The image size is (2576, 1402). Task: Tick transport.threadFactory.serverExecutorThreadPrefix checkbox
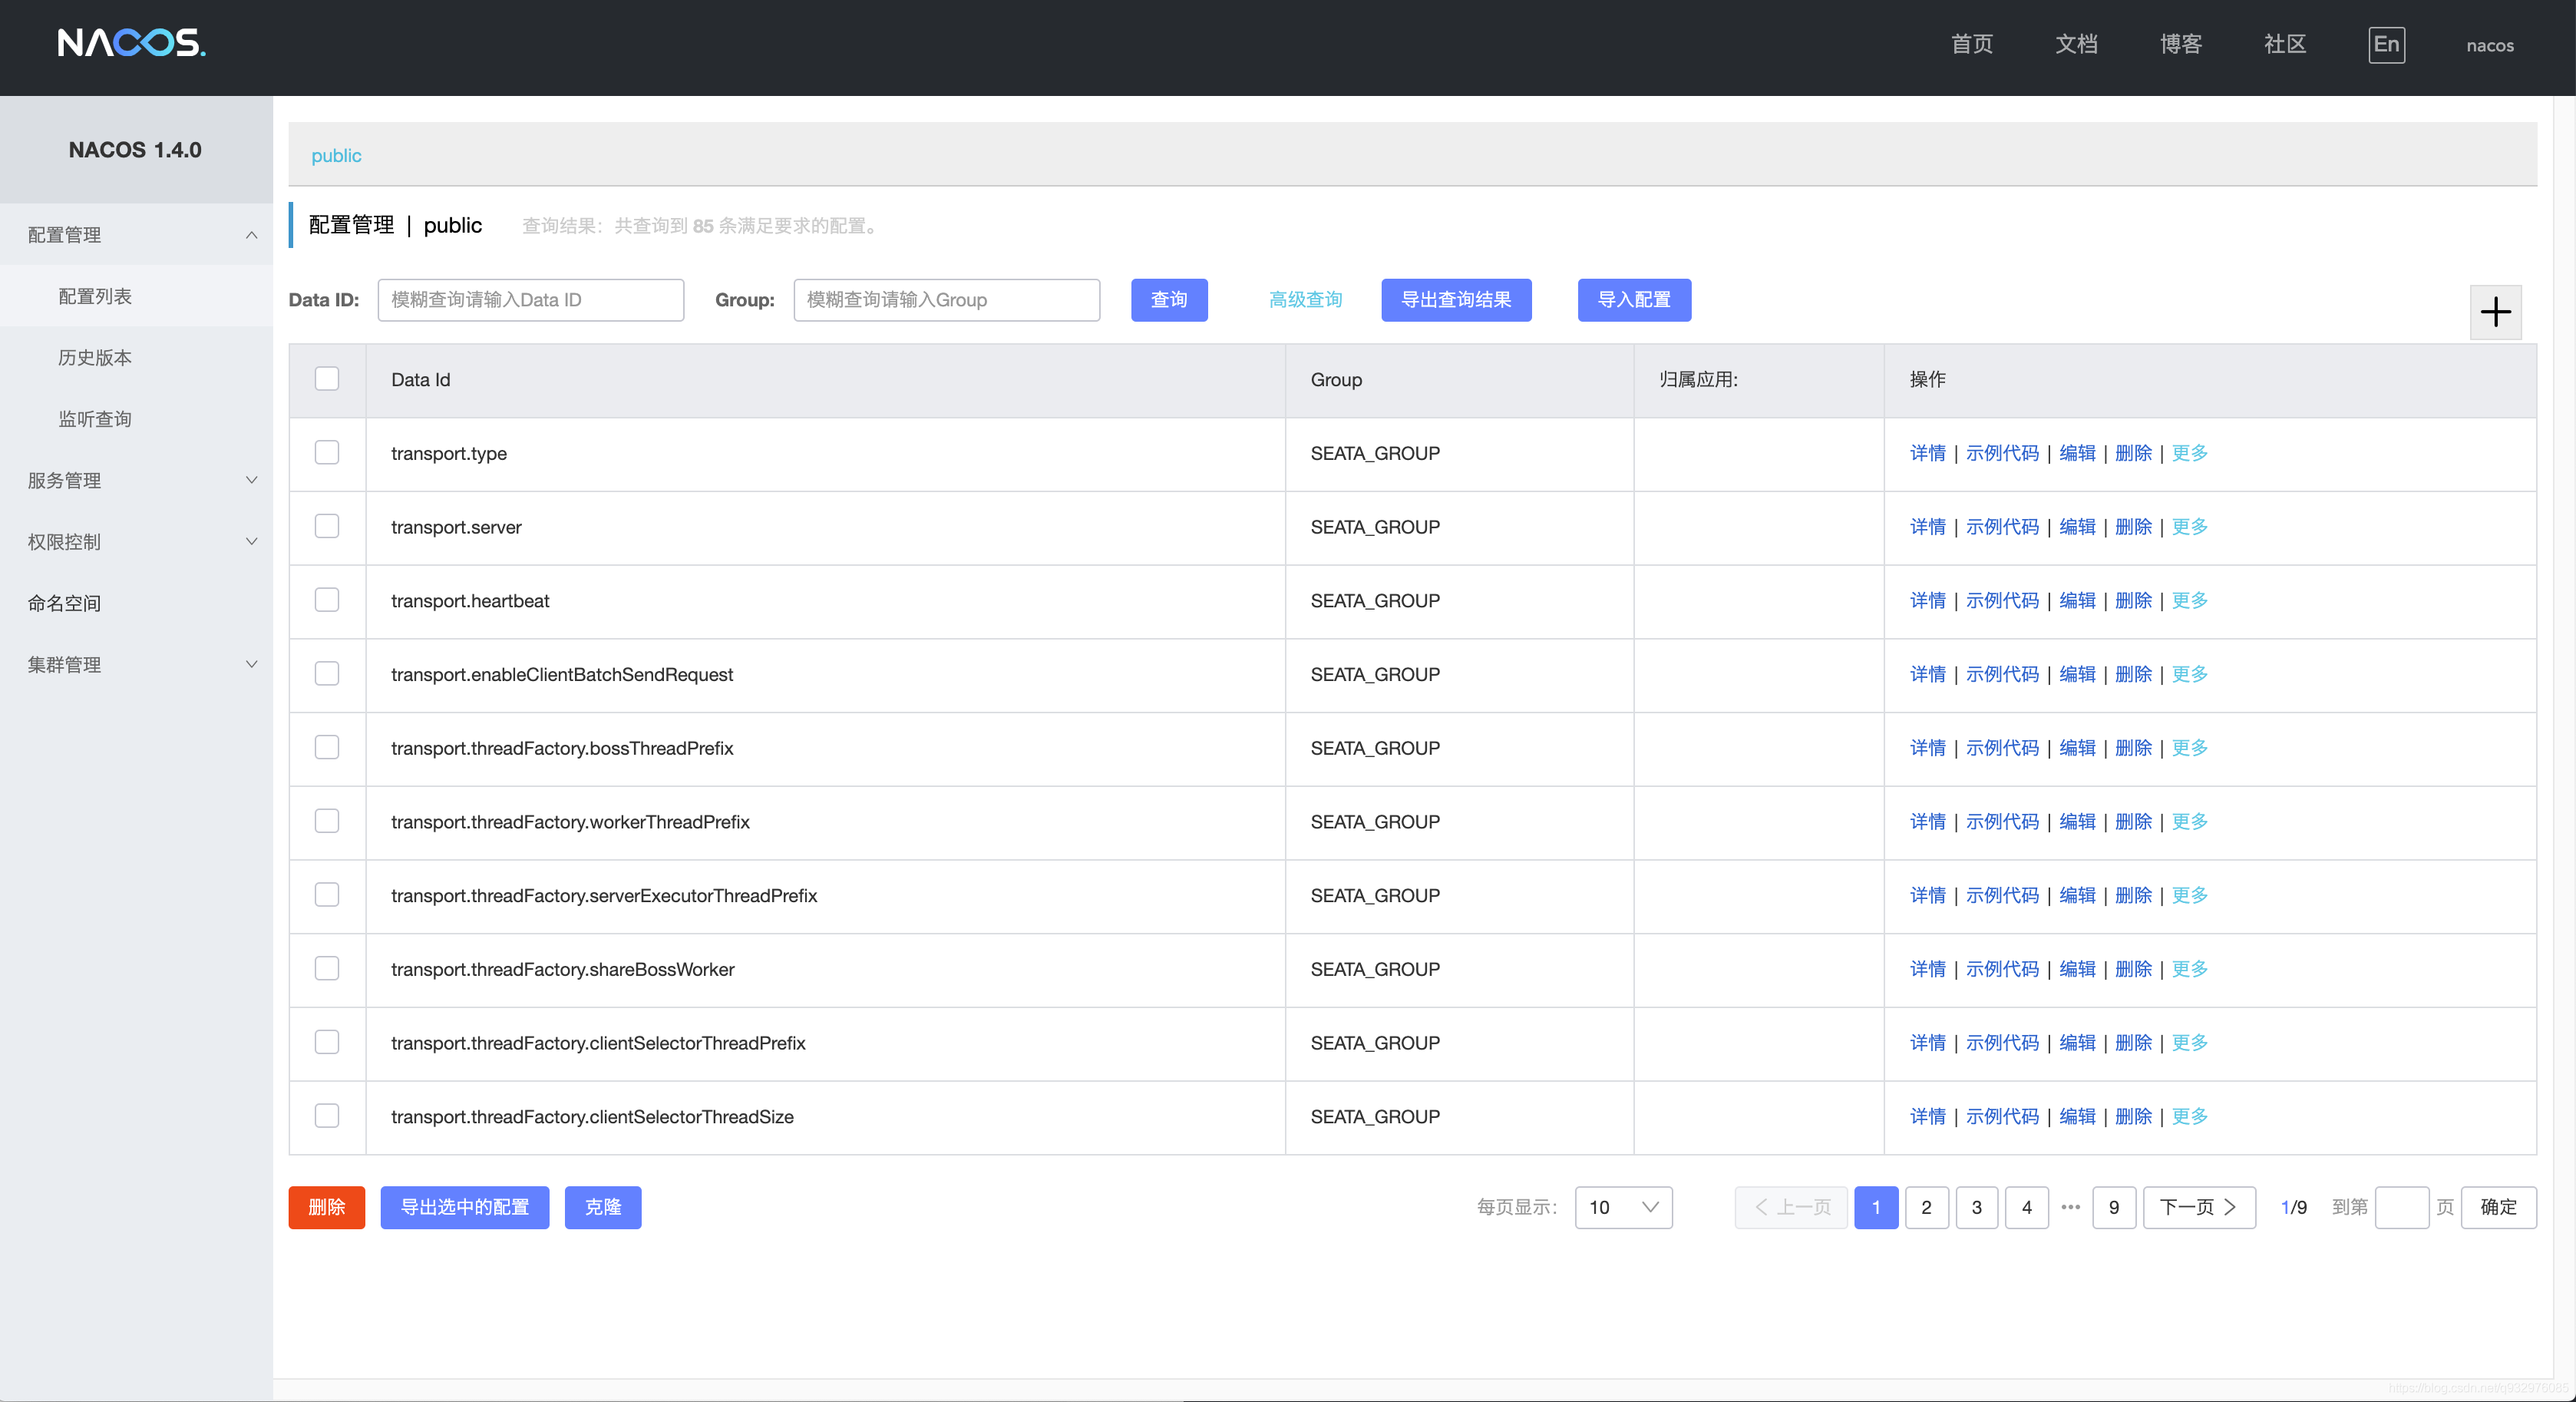pyautogui.click(x=327, y=895)
